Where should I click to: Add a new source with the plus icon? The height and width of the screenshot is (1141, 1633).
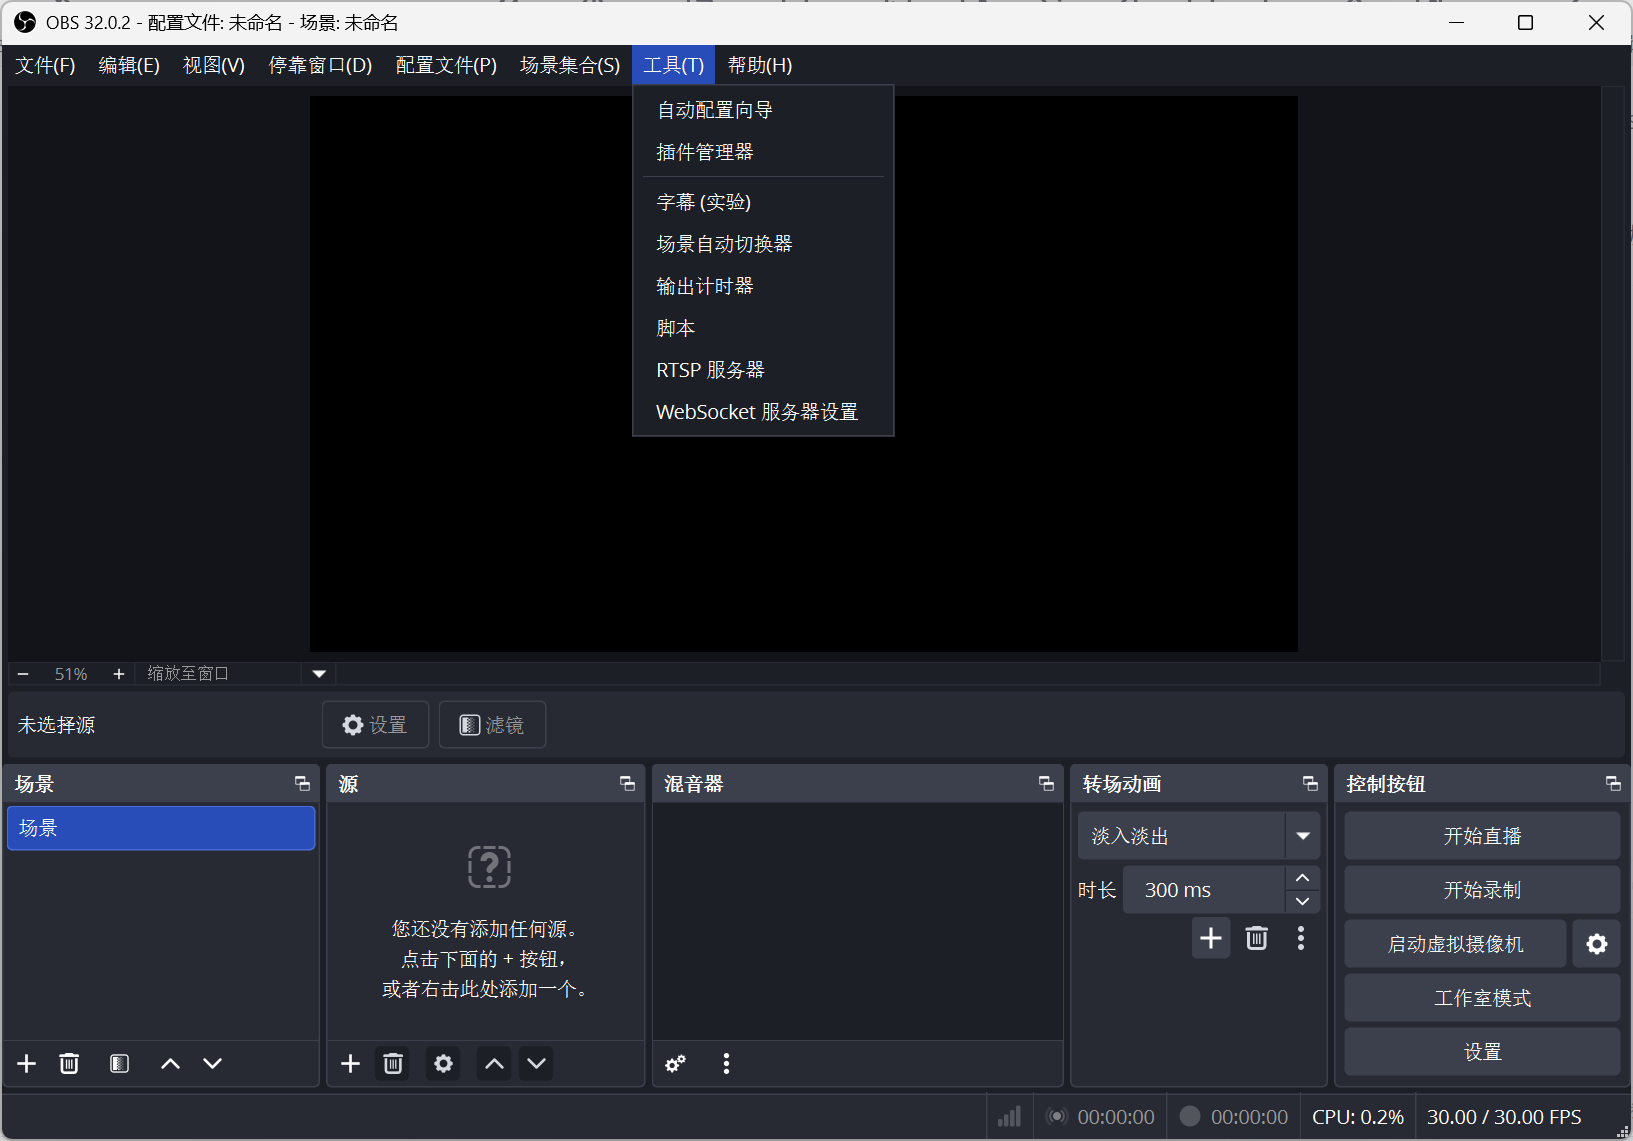350,1063
